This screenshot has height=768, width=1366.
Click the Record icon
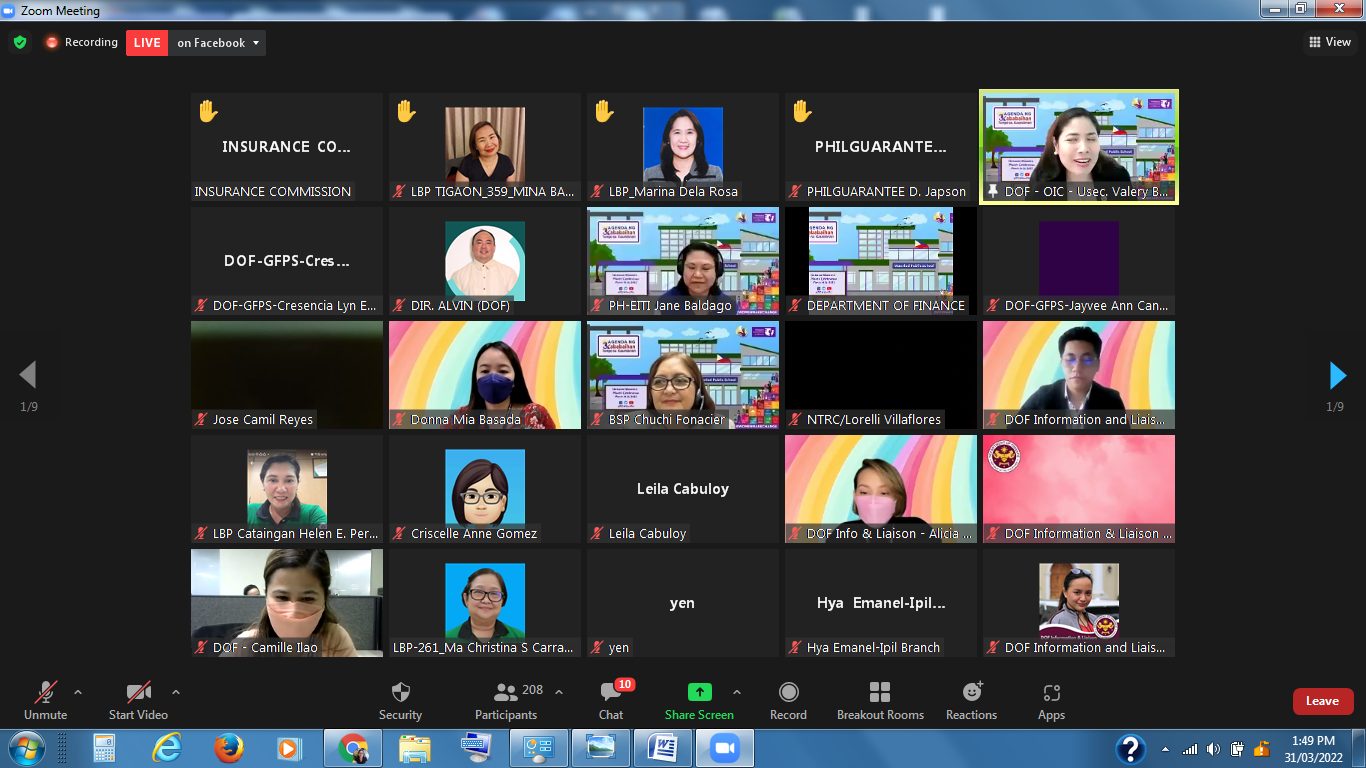pyautogui.click(x=788, y=692)
